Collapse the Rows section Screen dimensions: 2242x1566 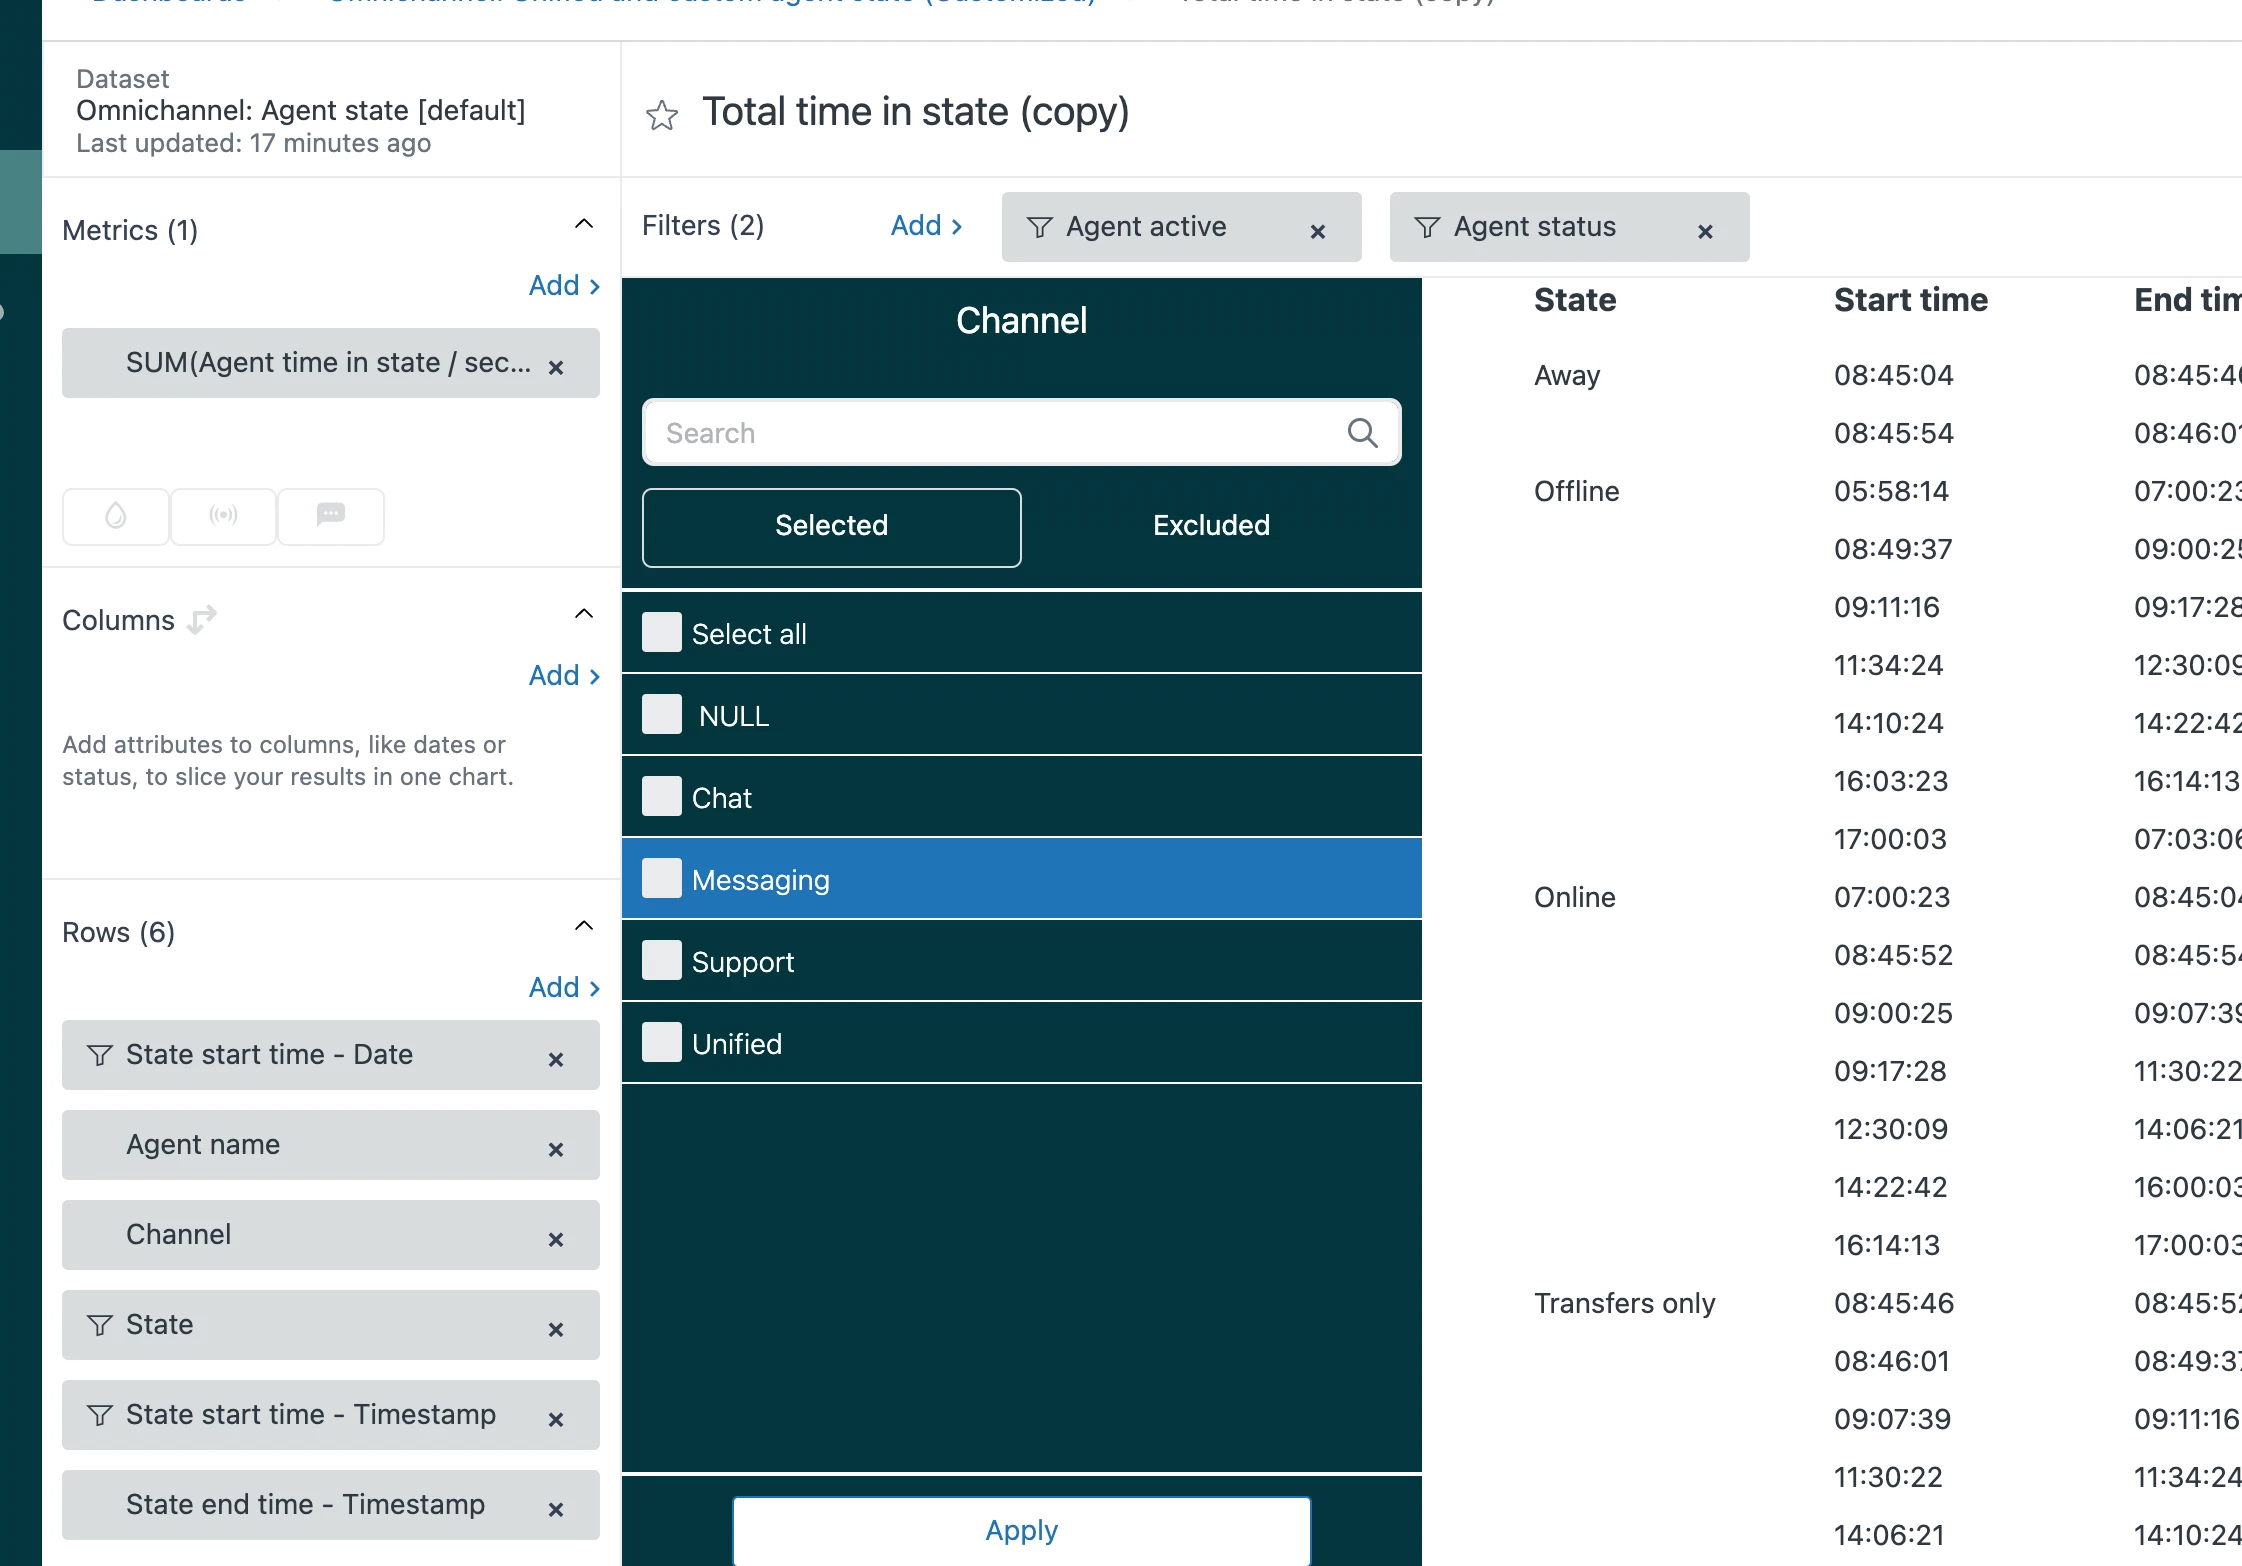[584, 926]
